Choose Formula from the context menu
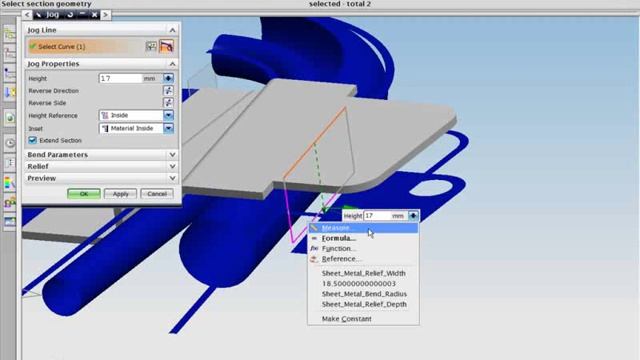Viewport: 640px width, 360px height. [x=363, y=238]
